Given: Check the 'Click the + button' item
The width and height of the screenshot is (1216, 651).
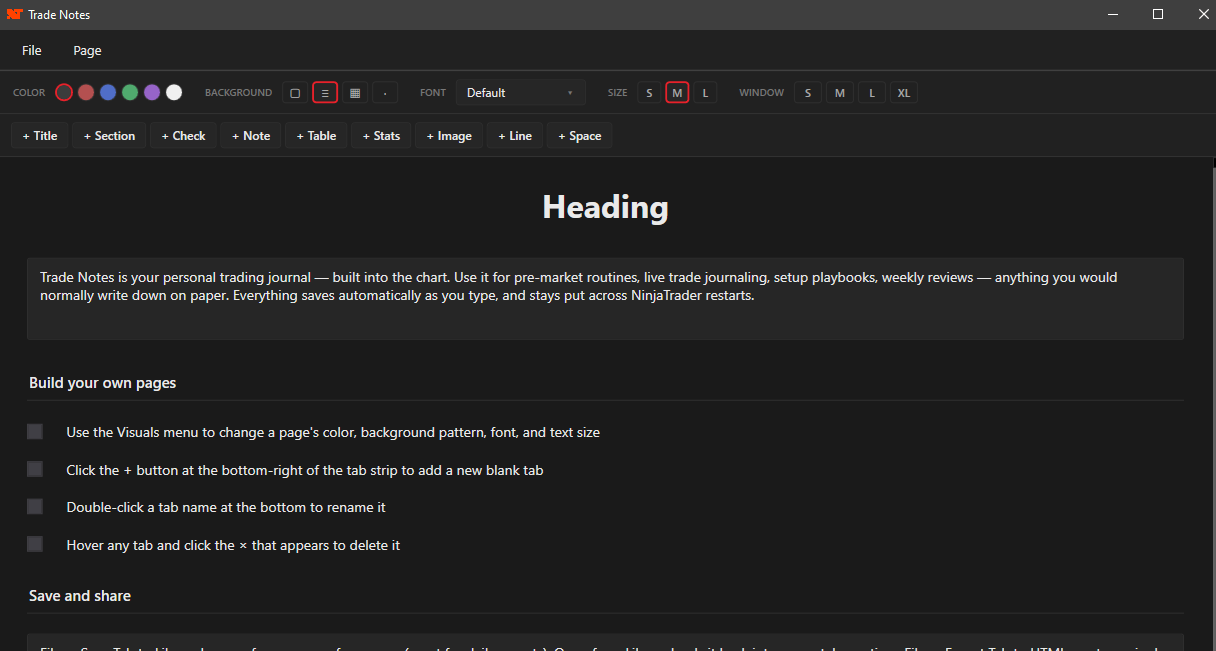Looking at the screenshot, I should (x=35, y=469).
